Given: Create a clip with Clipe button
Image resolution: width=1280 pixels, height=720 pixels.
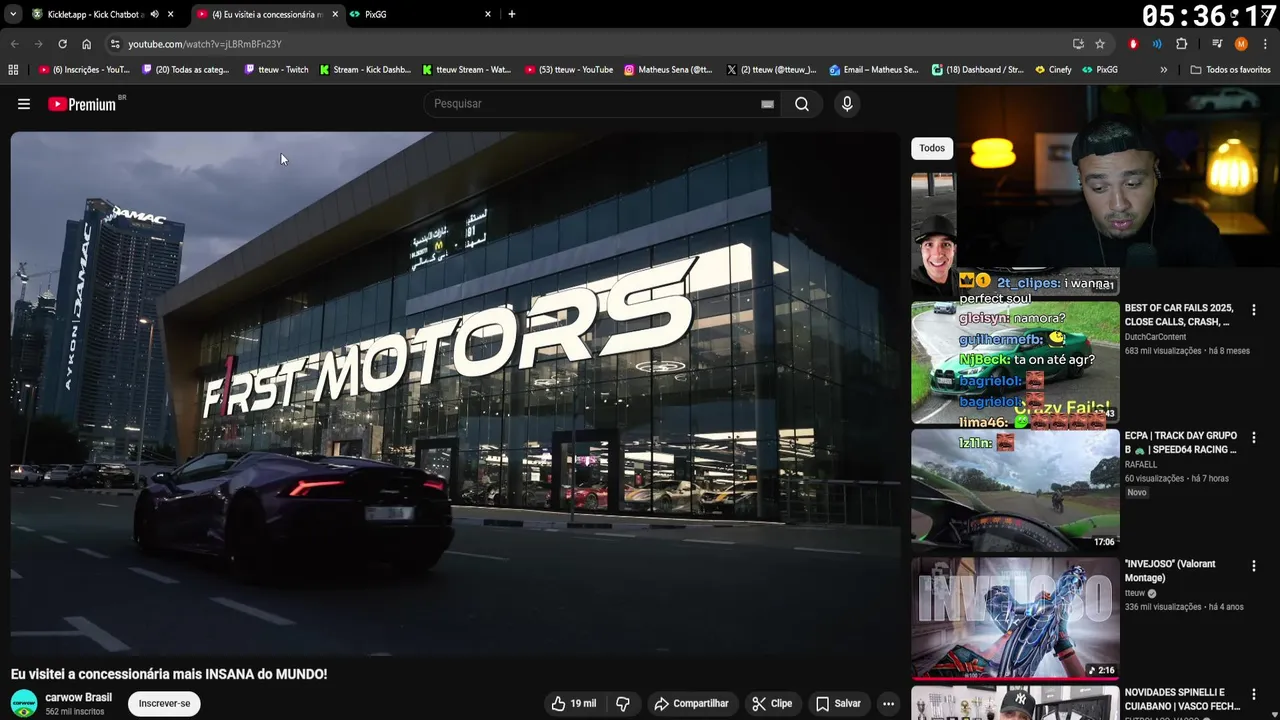Looking at the screenshot, I should tap(772, 704).
